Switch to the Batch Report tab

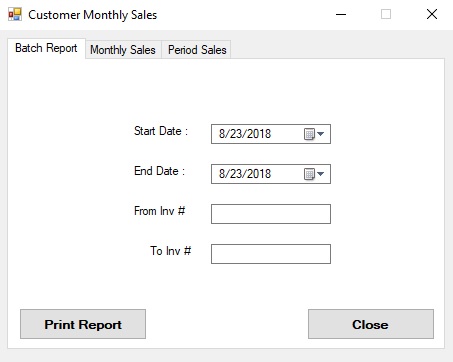[x=46, y=49]
